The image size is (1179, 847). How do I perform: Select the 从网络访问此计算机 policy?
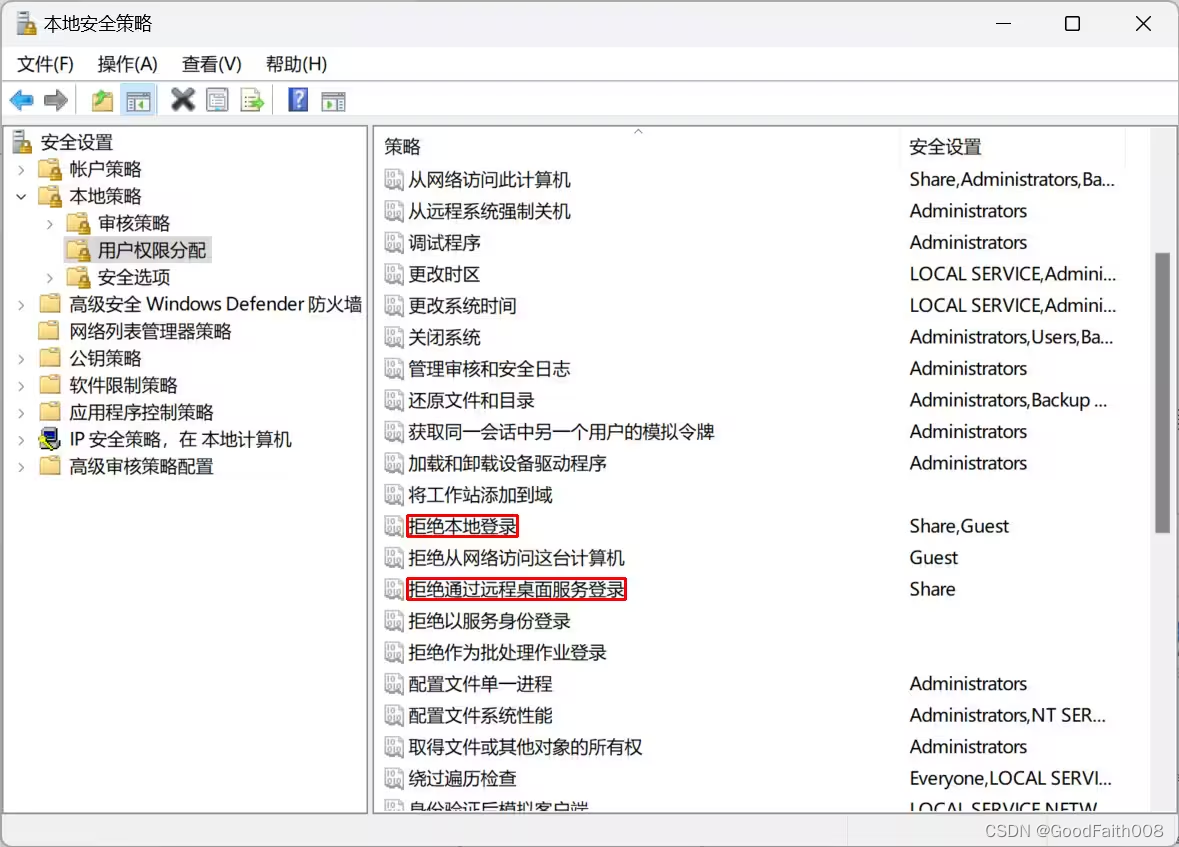489,180
